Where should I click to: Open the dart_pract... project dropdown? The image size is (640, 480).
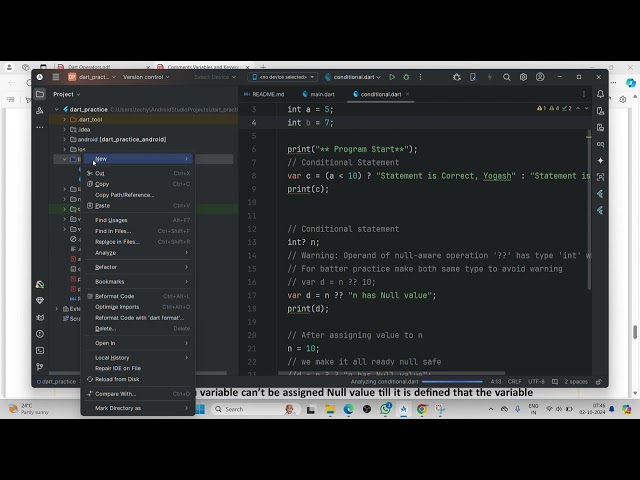[x=92, y=77]
